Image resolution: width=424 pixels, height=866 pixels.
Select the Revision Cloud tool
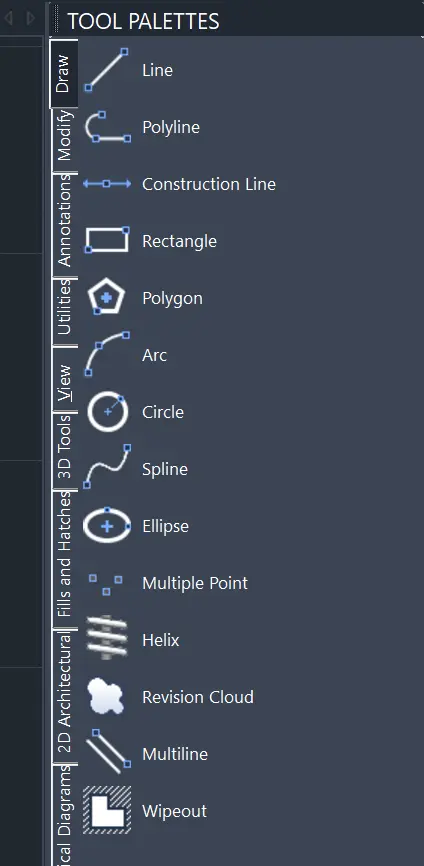107,696
